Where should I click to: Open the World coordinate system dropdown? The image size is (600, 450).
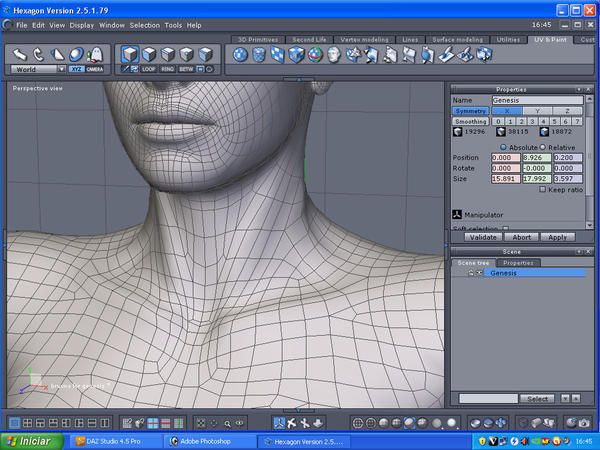(38, 69)
